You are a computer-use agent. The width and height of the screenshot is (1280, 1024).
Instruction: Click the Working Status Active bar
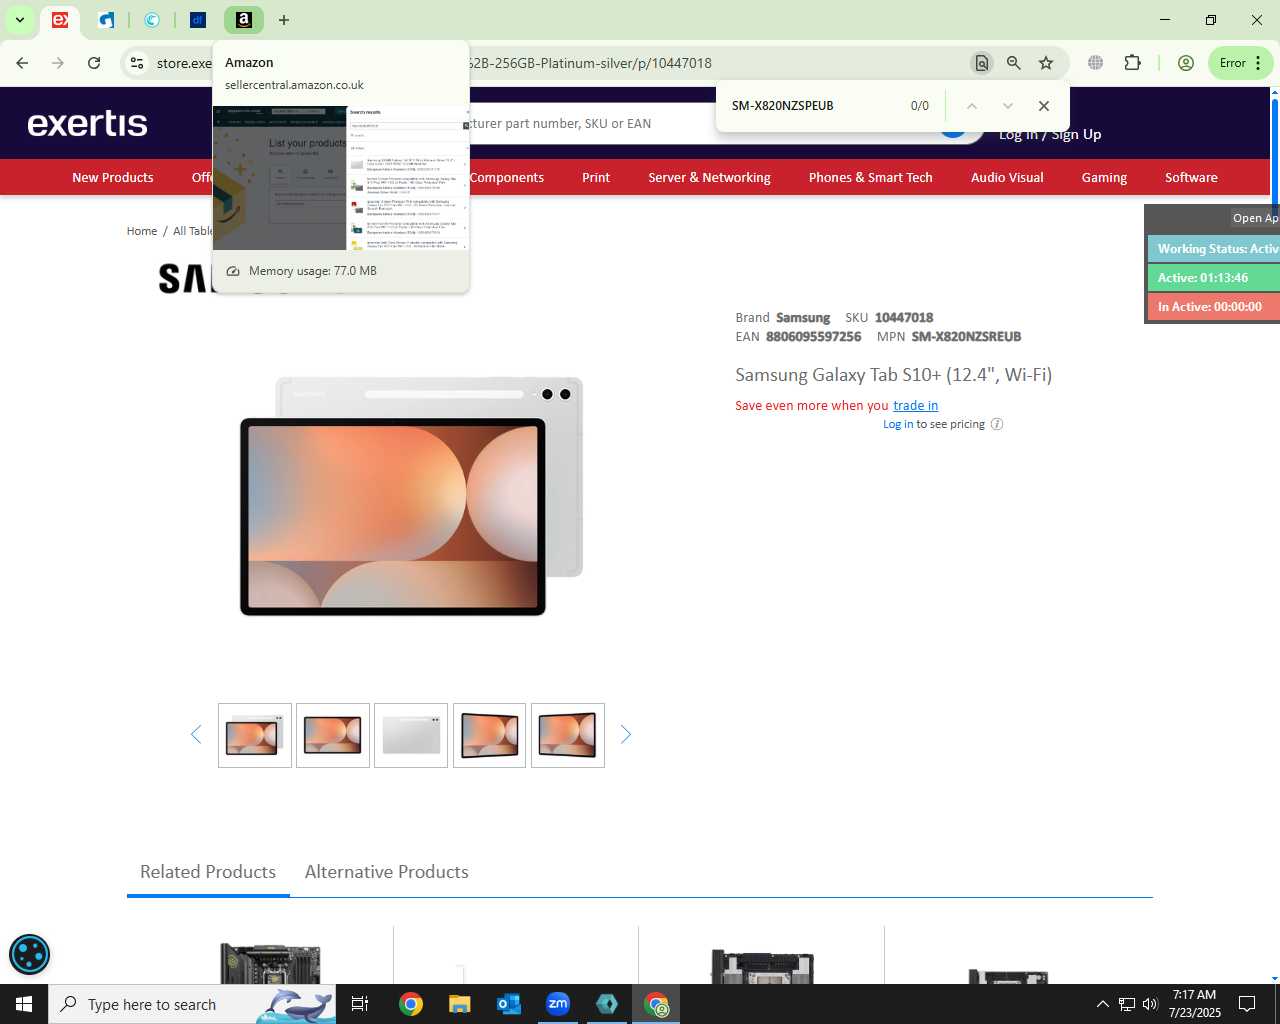pos(1214,249)
